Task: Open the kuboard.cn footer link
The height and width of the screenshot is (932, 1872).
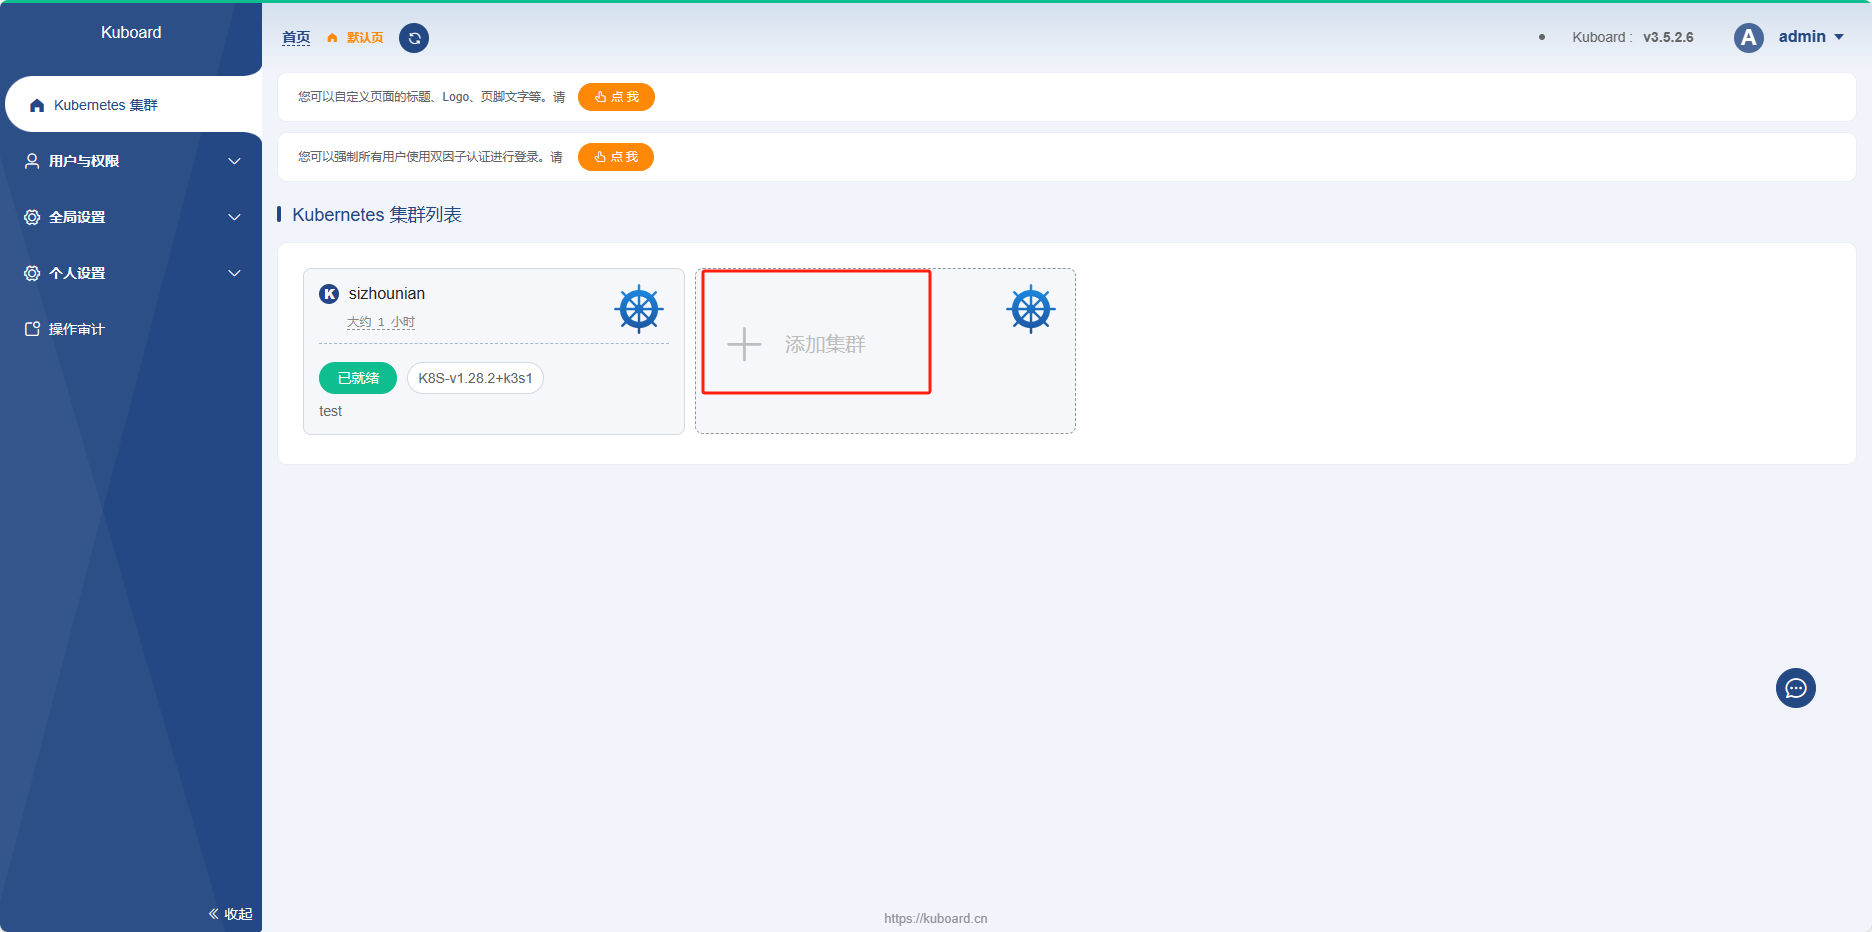Action: (x=935, y=918)
